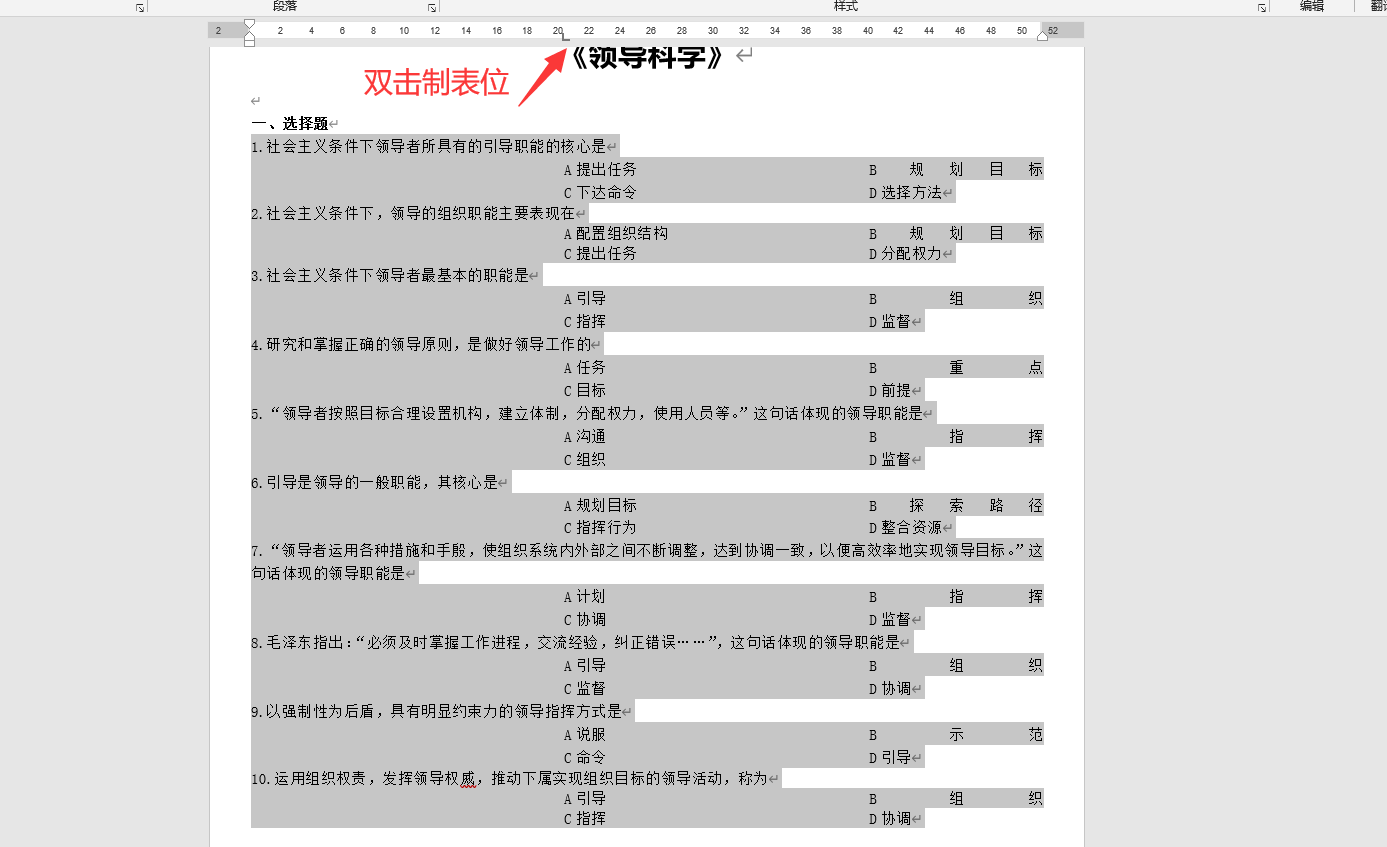
Task: Click the left tab stop on the ruler
Action: coord(566,37)
